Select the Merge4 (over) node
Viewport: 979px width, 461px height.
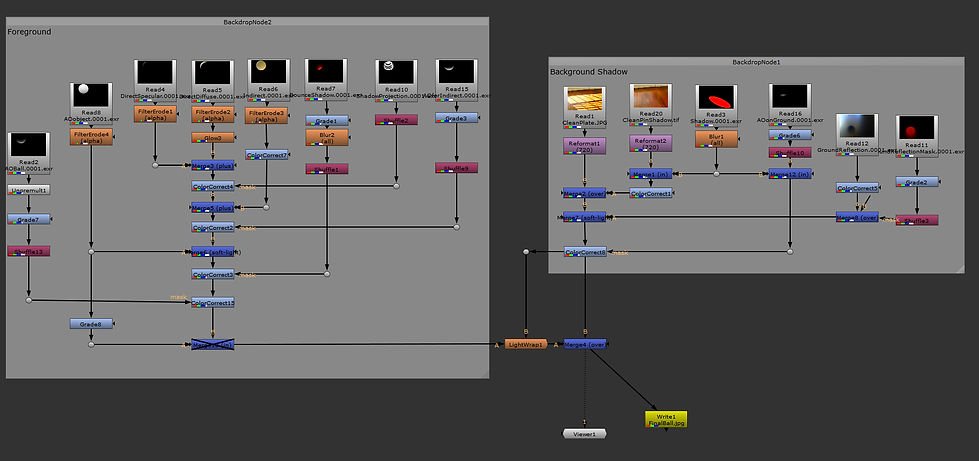tap(585, 344)
